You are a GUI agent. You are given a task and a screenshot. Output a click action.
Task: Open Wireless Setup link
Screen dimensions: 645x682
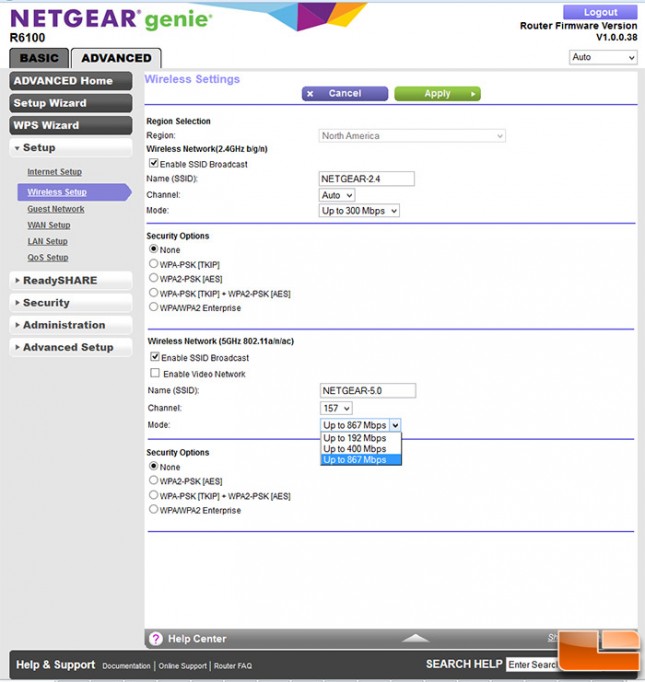click(x=57, y=192)
